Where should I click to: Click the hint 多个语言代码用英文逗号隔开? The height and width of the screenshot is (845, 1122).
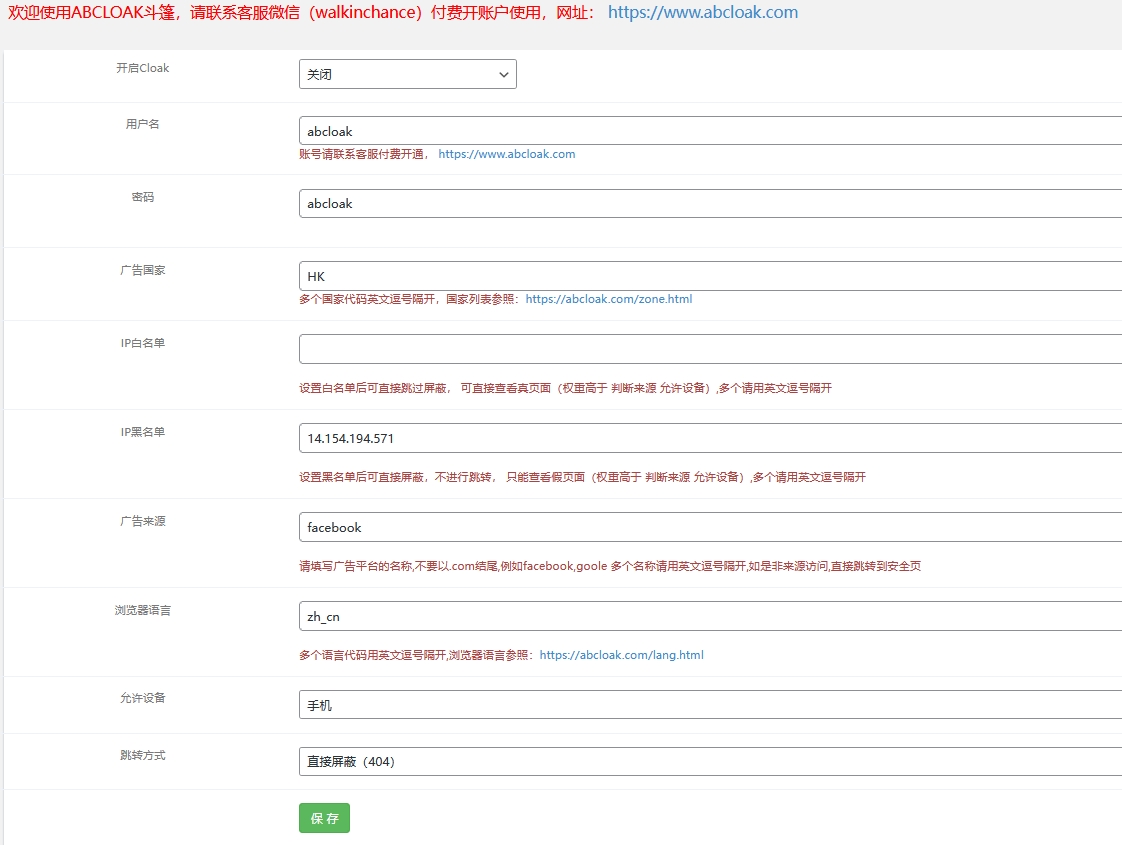(418, 655)
